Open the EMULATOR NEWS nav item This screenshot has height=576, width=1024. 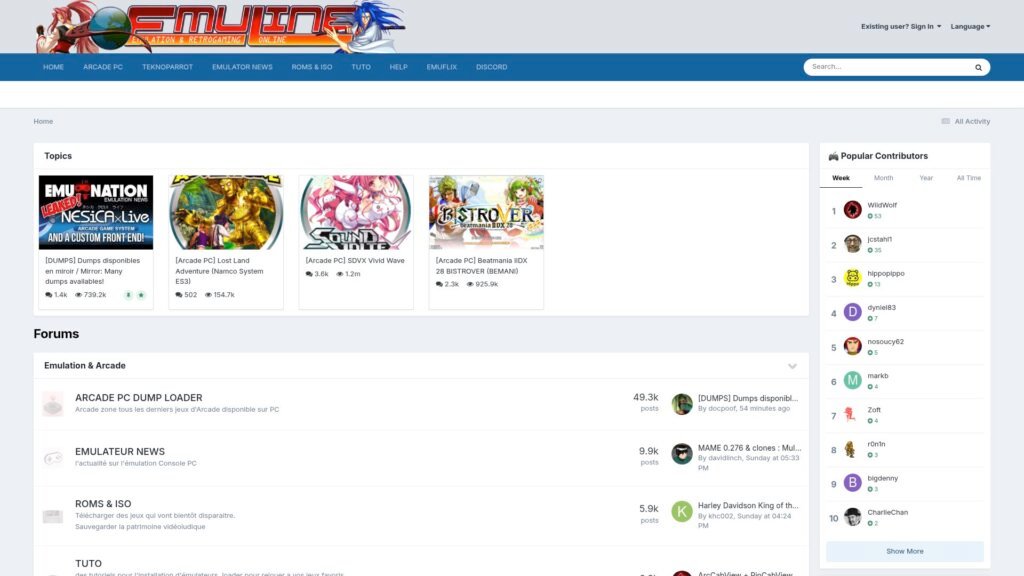pos(242,67)
